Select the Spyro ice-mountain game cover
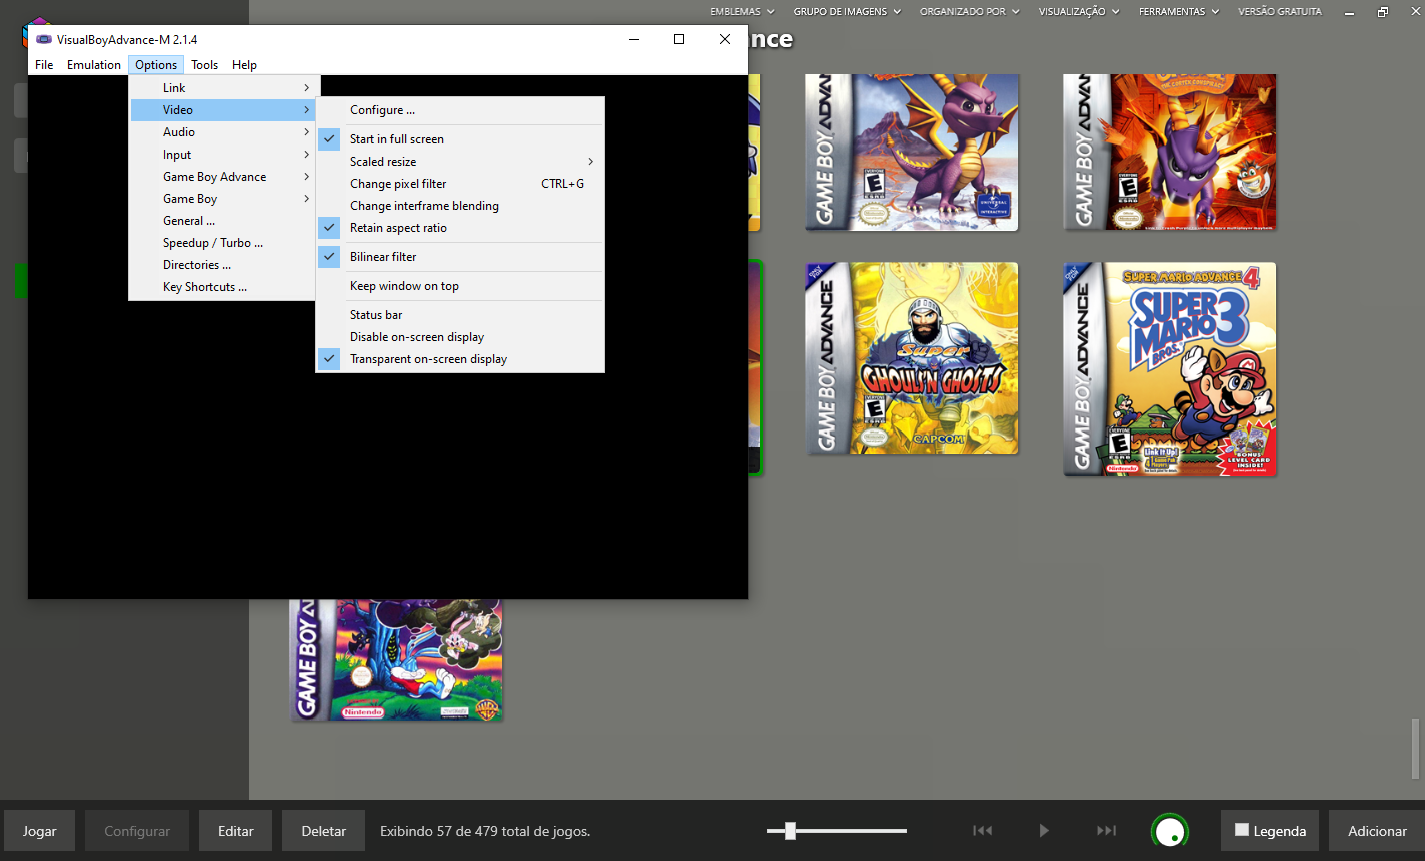 click(912, 152)
